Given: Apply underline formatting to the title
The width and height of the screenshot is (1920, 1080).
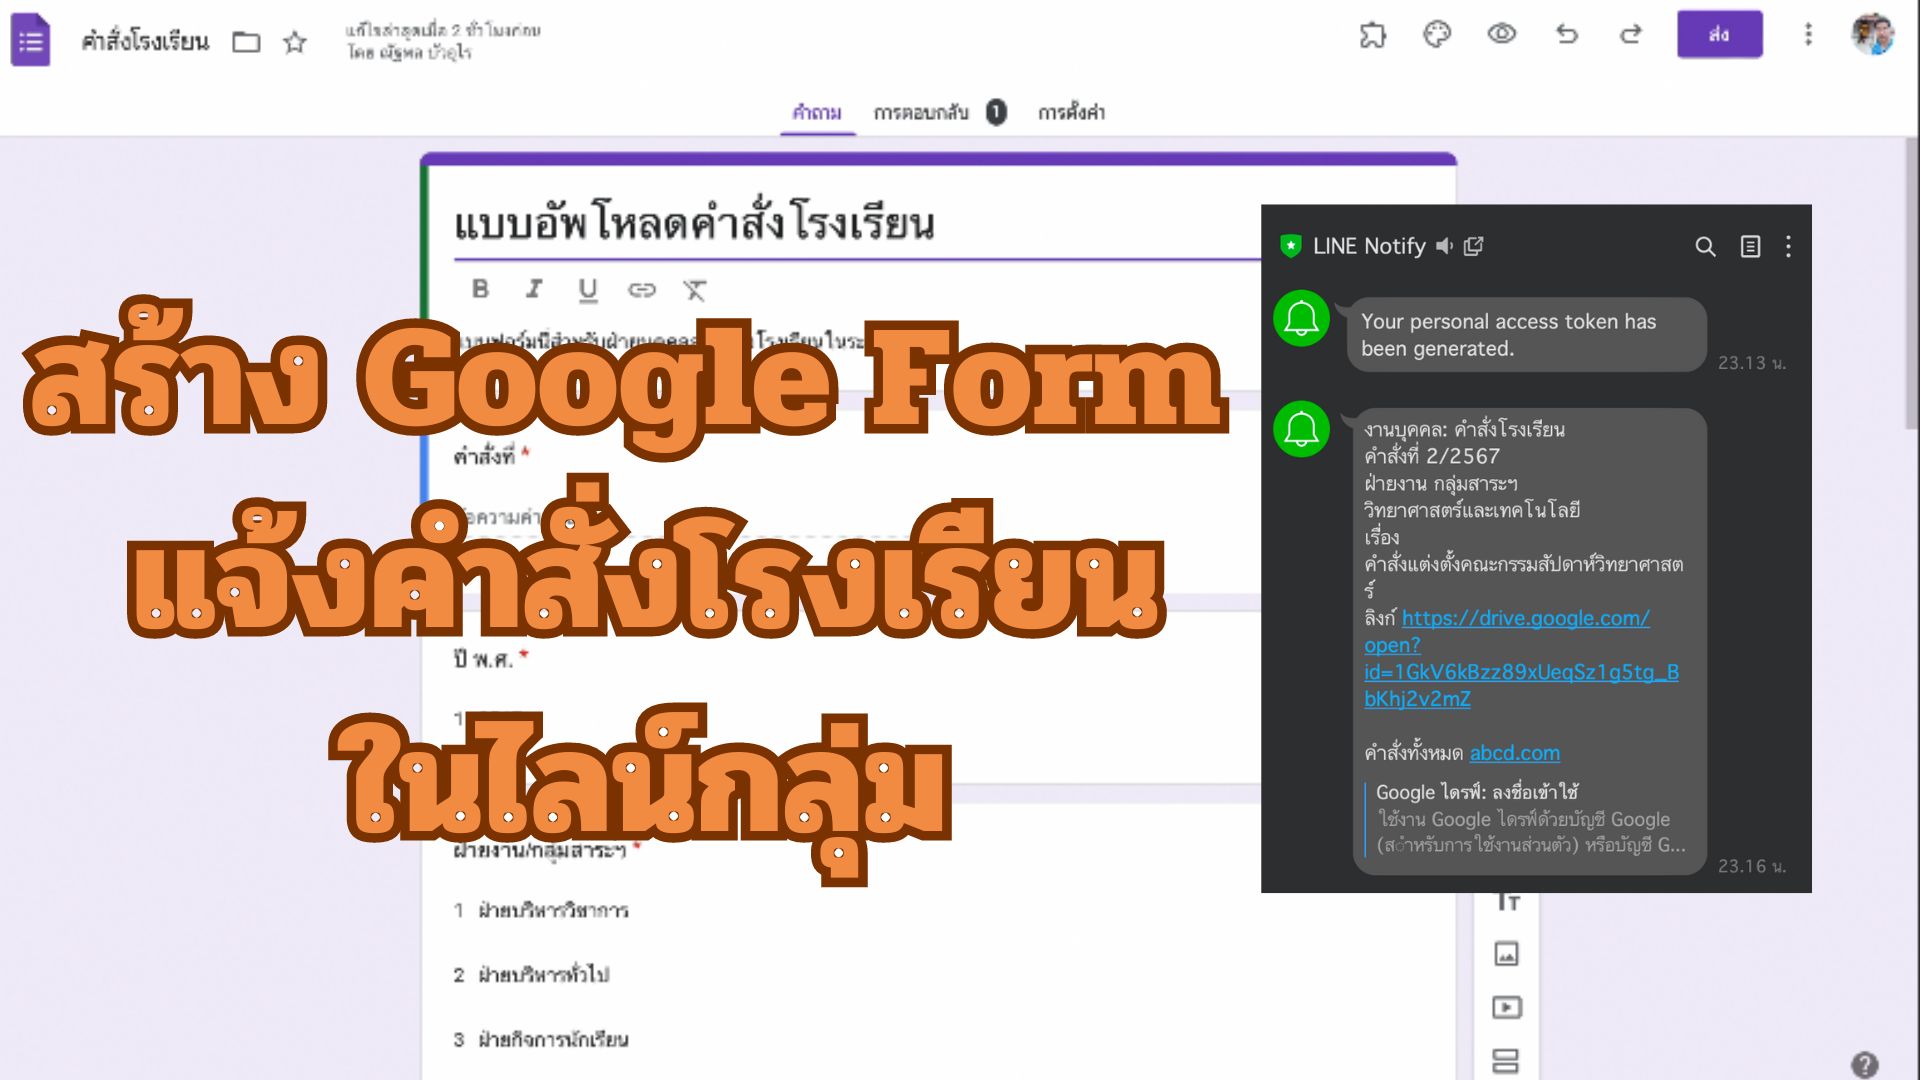Looking at the screenshot, I should 588,290.
